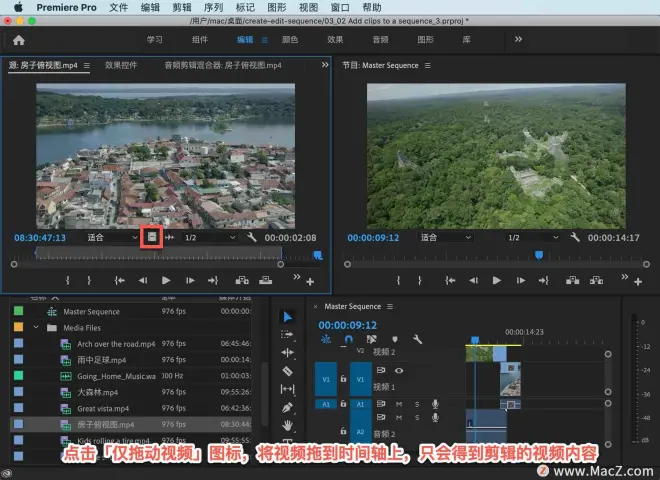Toggle track output eye for Video 1

click(399, 371)
